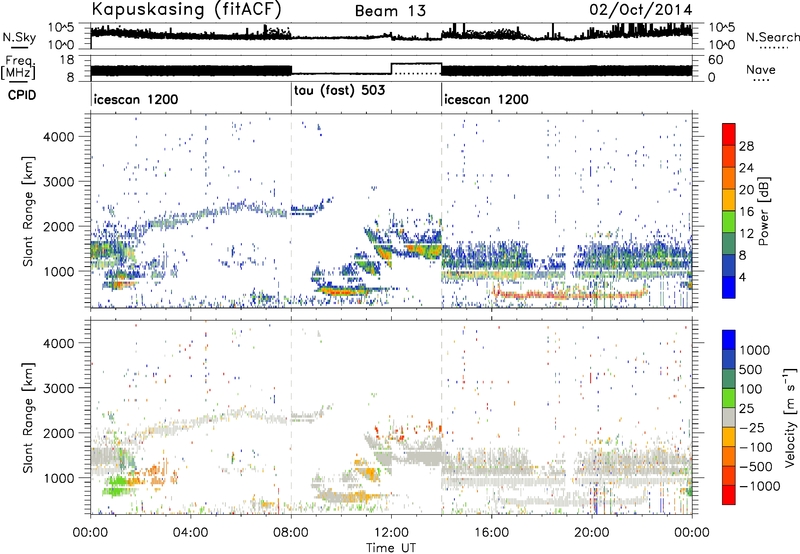
Task: Click the Freq. [MHz] axis label
Action: [x=18, y=68]
